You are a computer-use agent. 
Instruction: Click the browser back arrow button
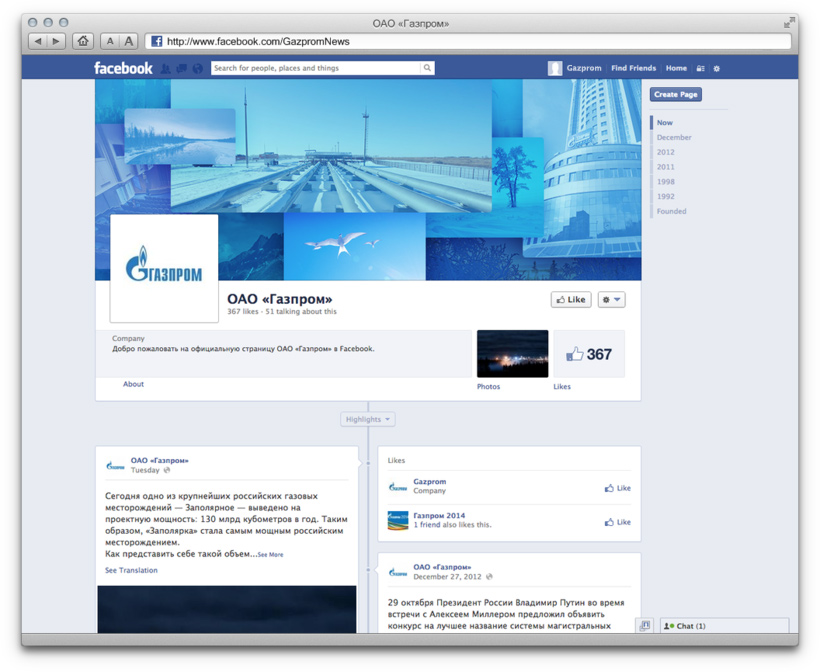coord(38,41)
